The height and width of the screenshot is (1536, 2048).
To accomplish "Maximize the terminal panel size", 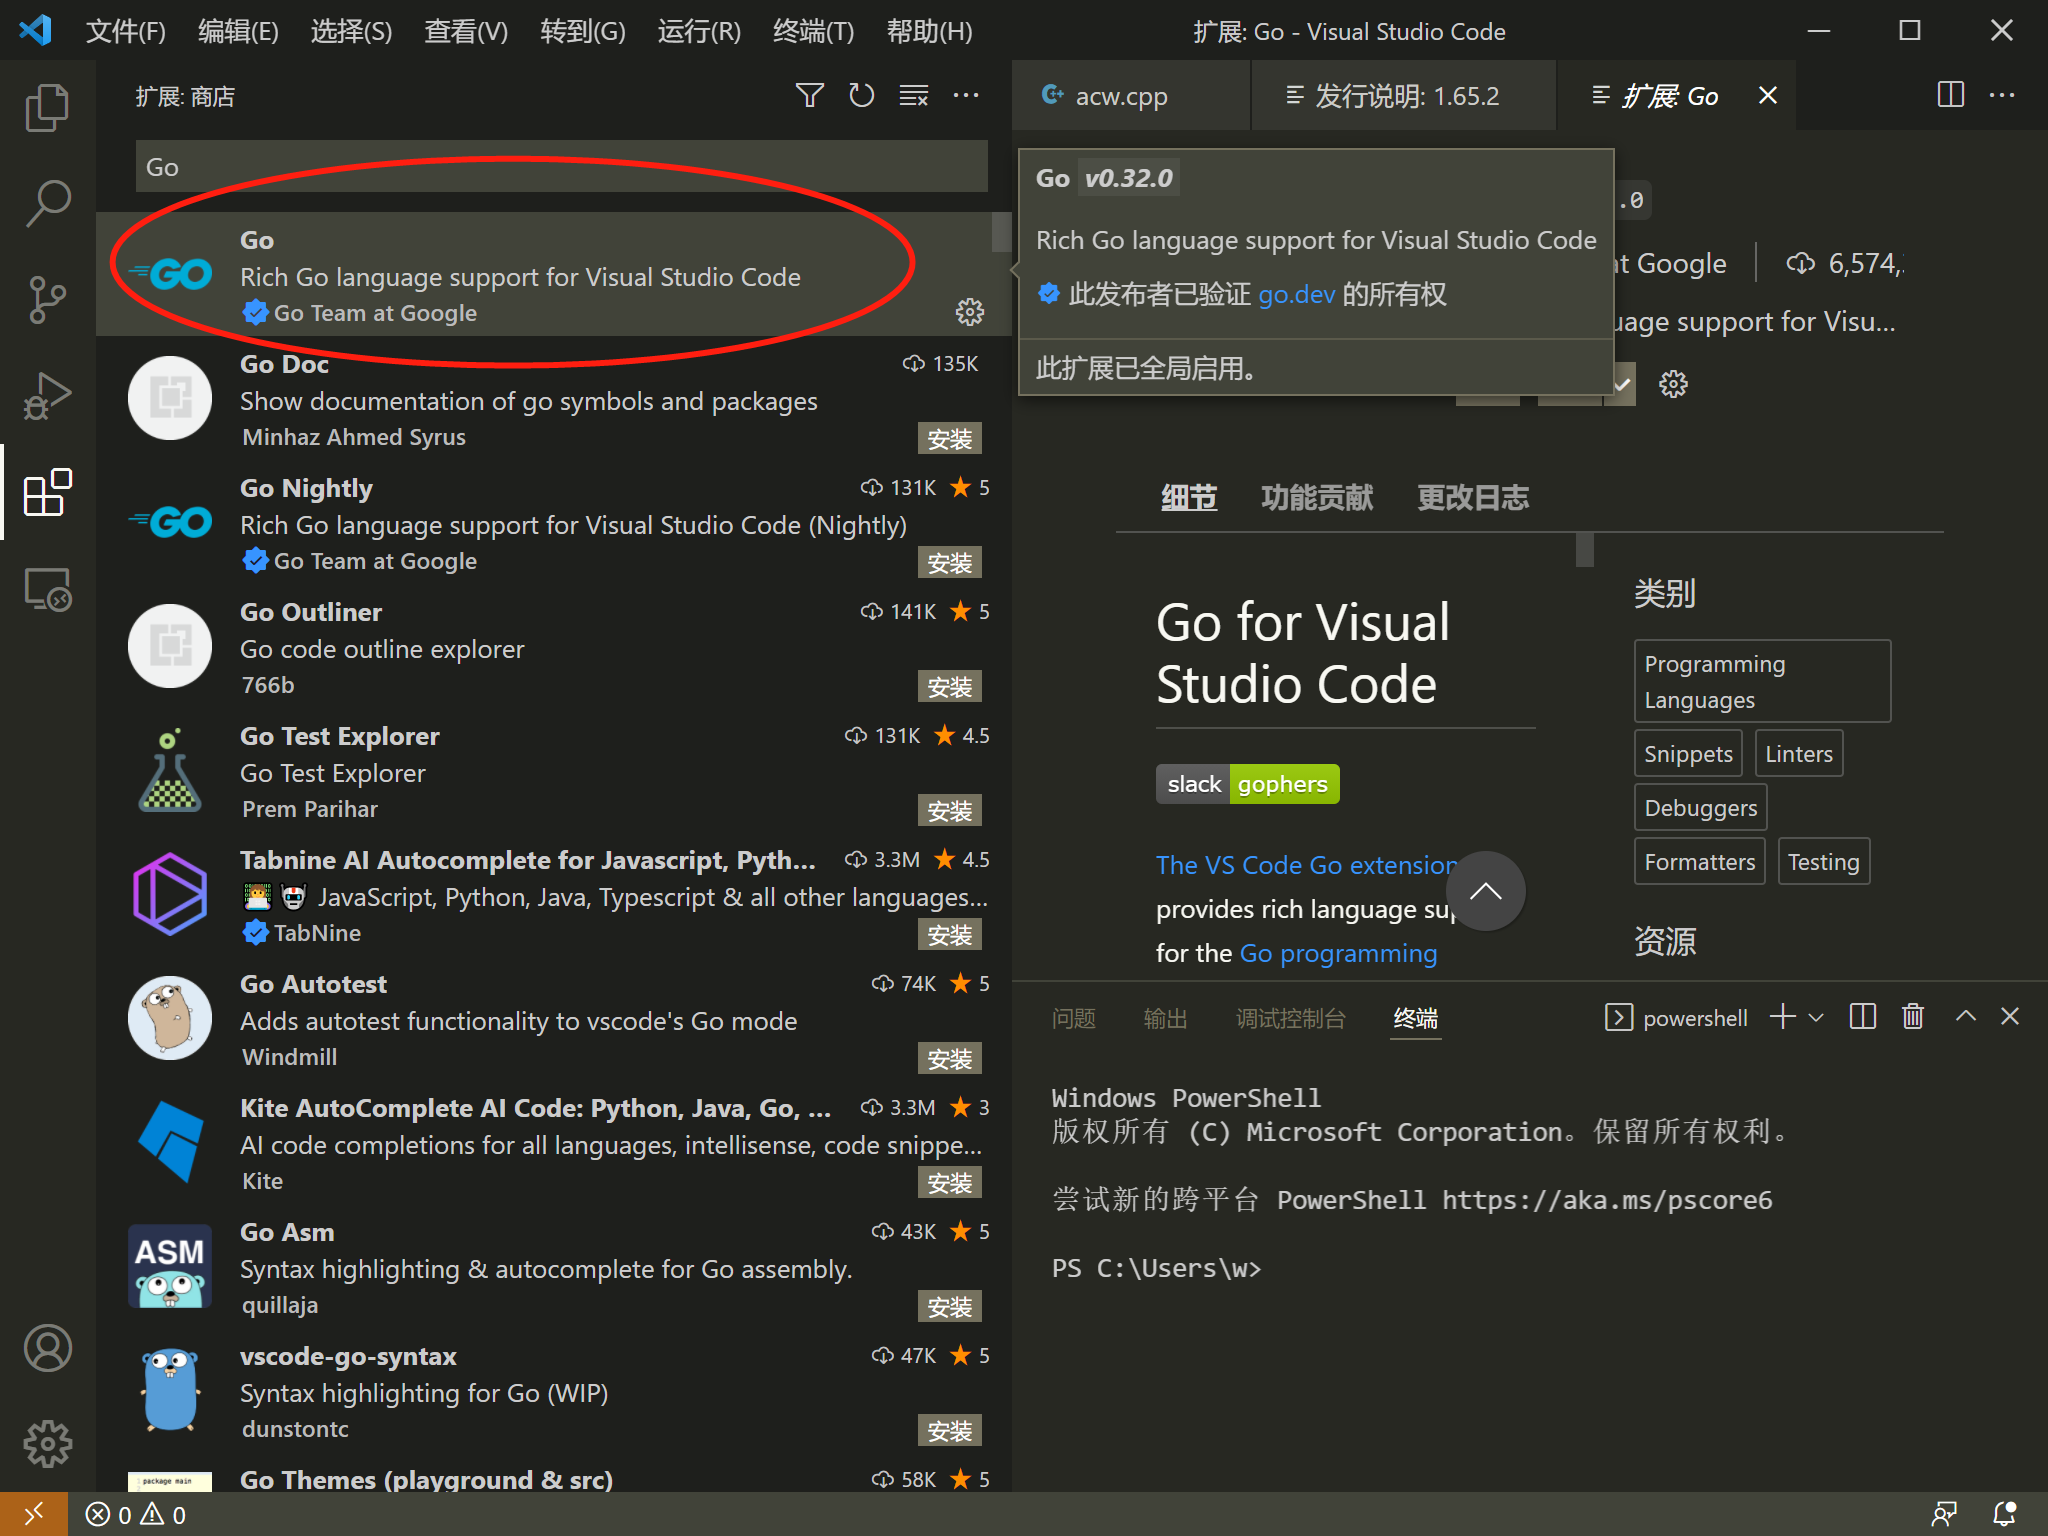I will (x=1965, y=1017).
